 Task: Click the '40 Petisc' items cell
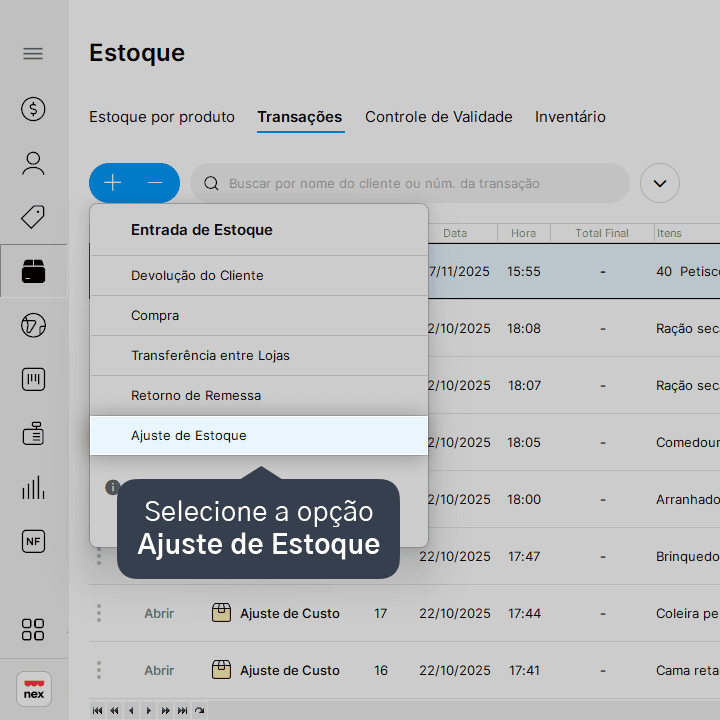(687, 271)
